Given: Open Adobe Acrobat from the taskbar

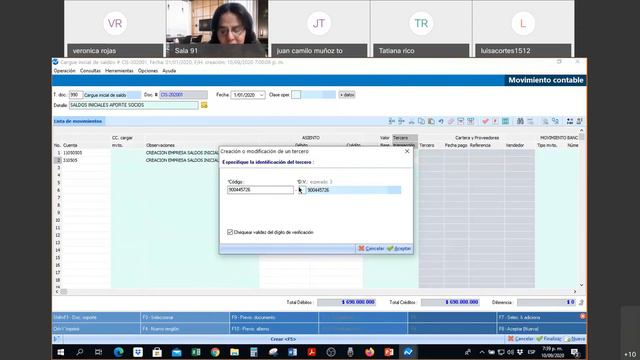Looking at the screenshot, I should pos(311,352).
